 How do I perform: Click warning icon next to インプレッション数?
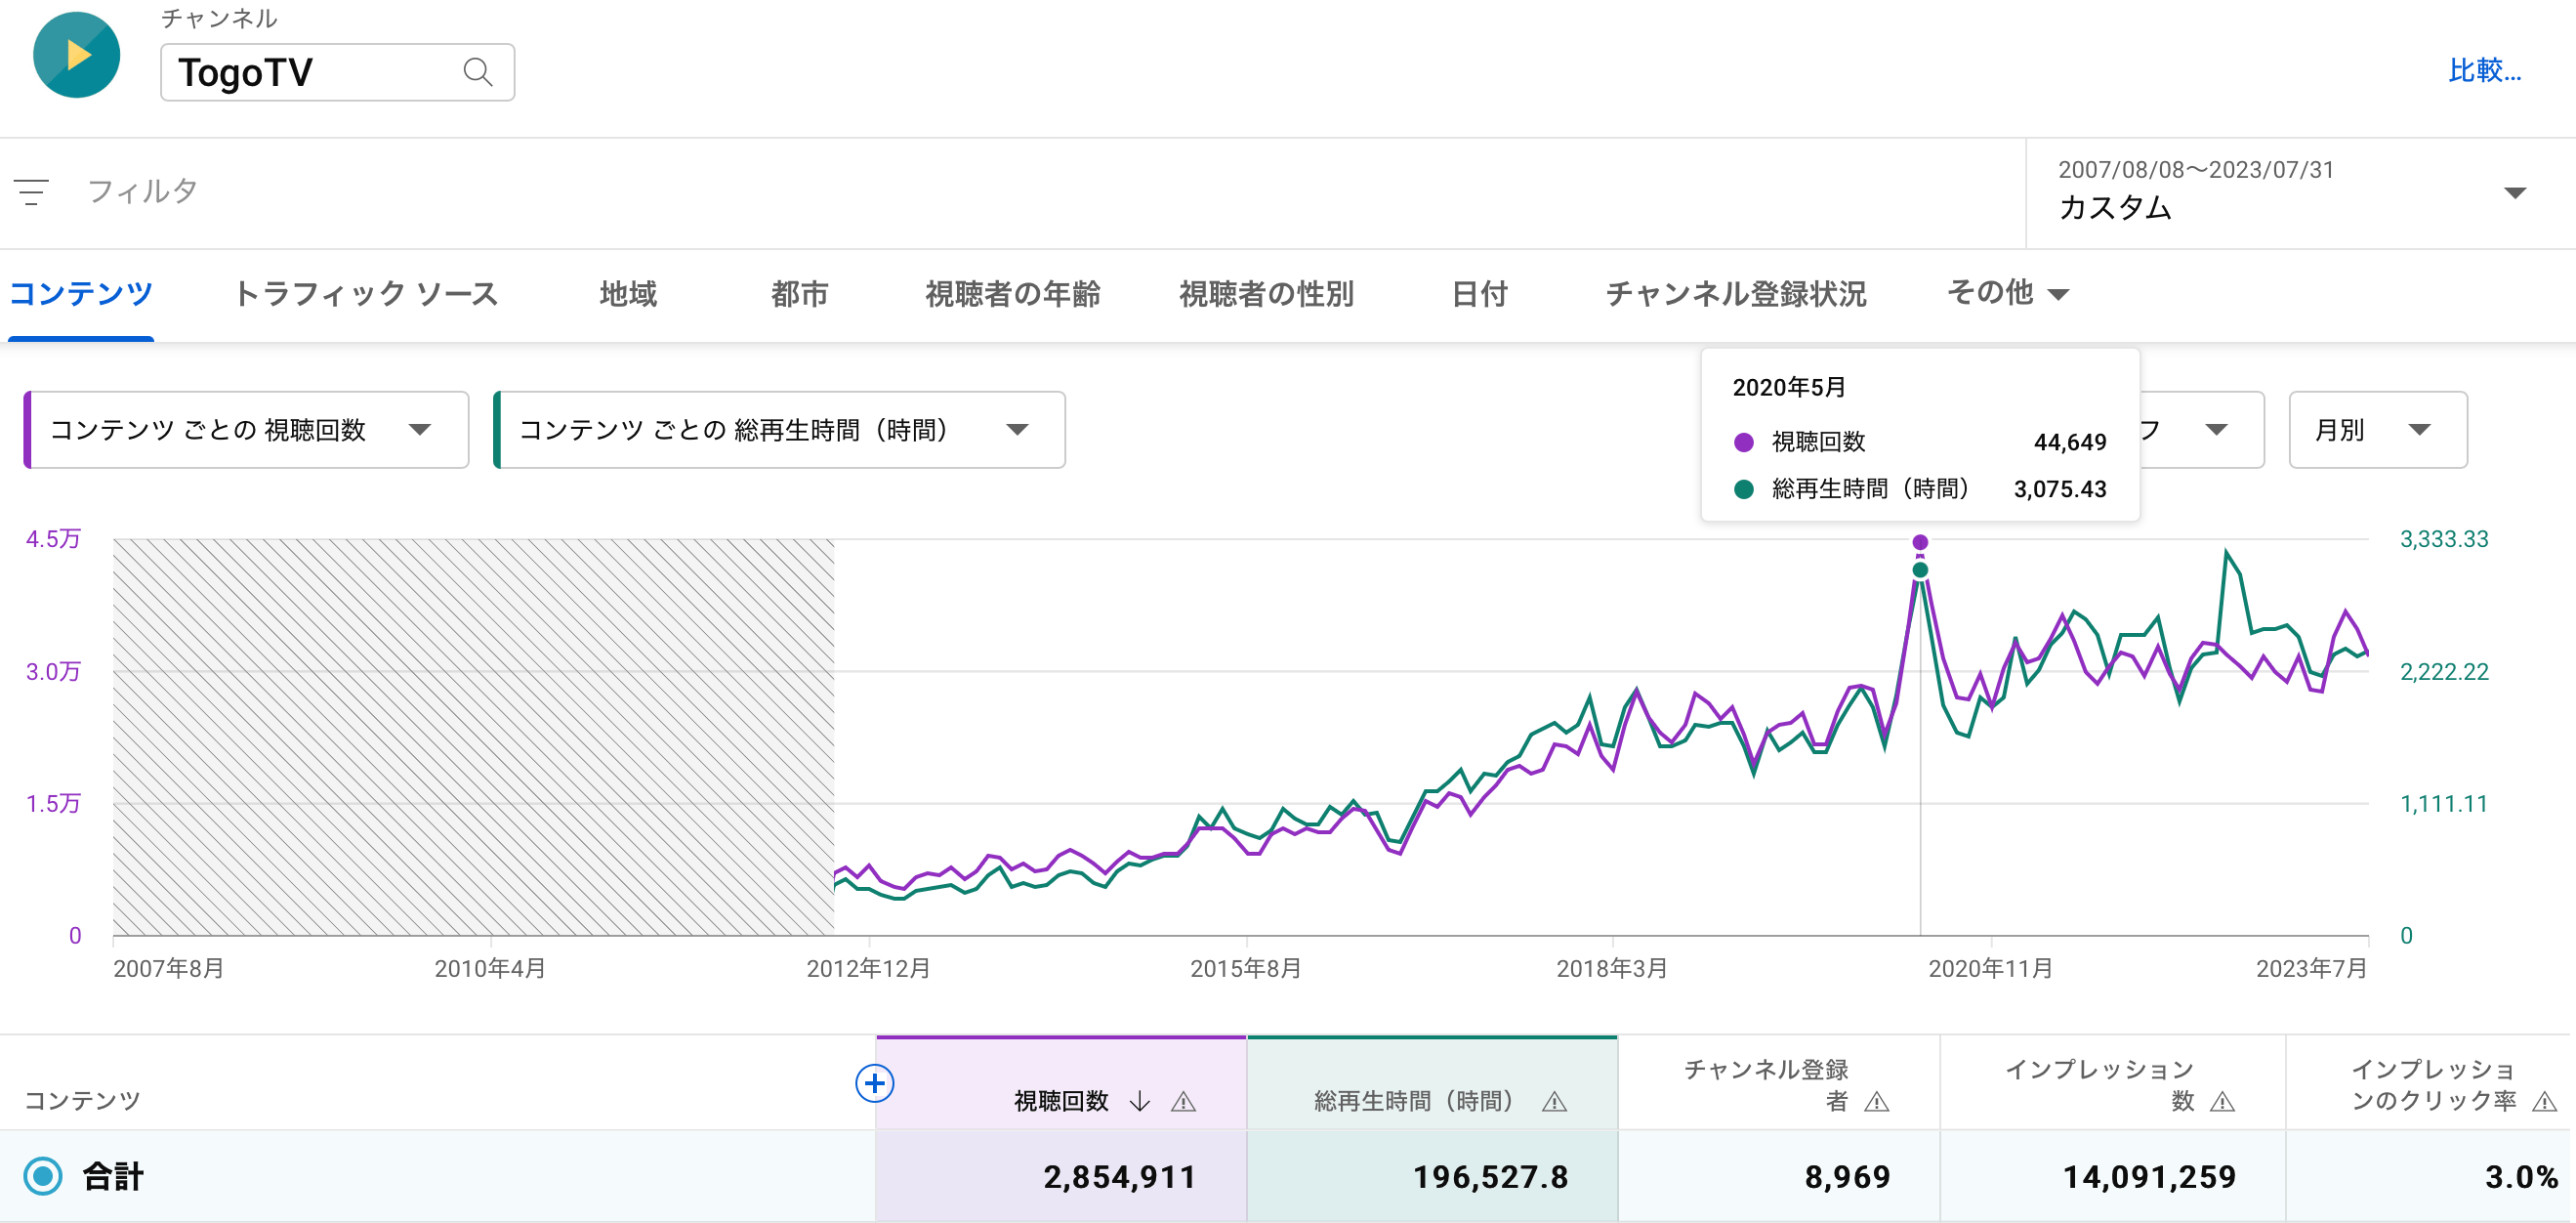(x=2222, y=1102)
